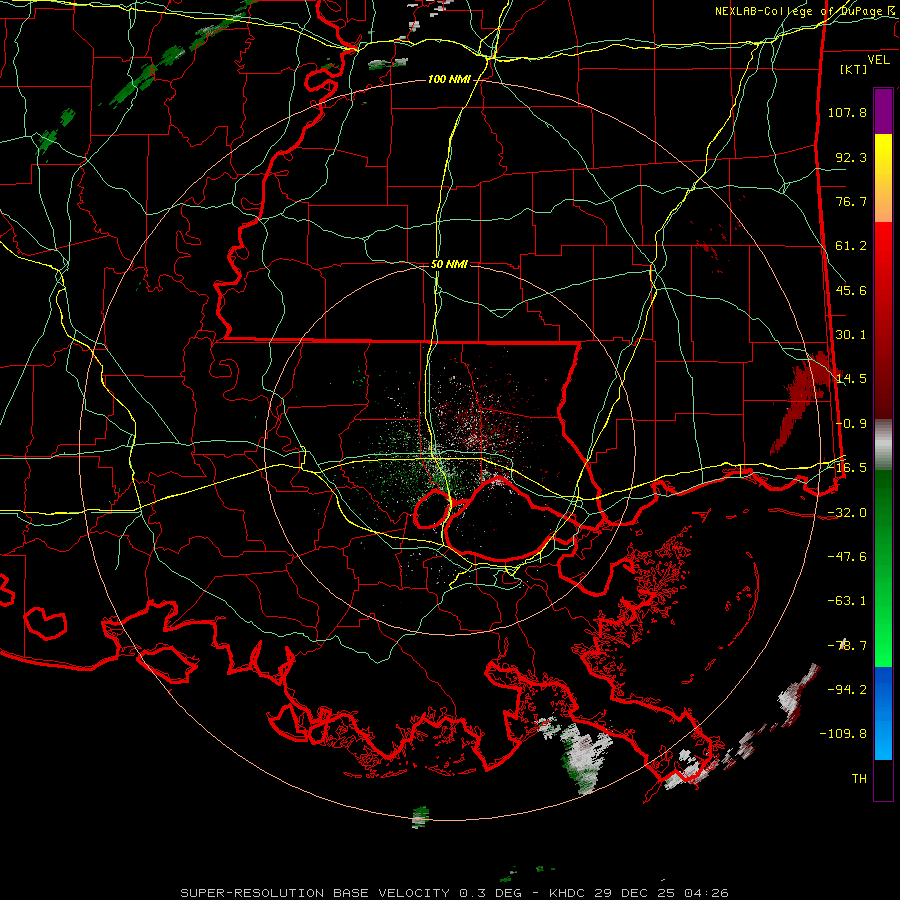Click the small green echo on the 100 NMI ring south
Viewport: 900px width, 900px height.
click(421, 817)
